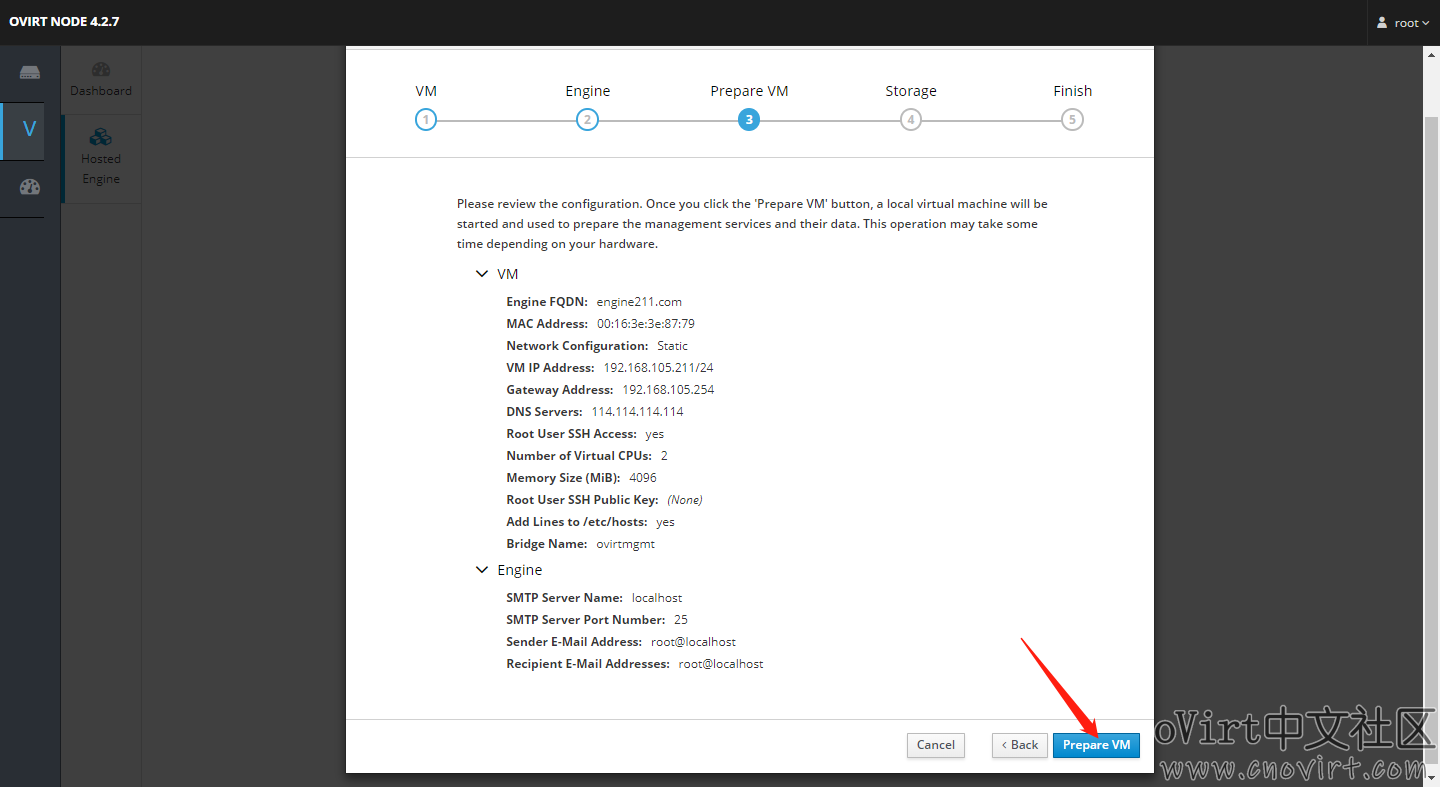Click the Back button
The height and width of the screenshot is (787, 1440).
click(x=1019, y=745)
